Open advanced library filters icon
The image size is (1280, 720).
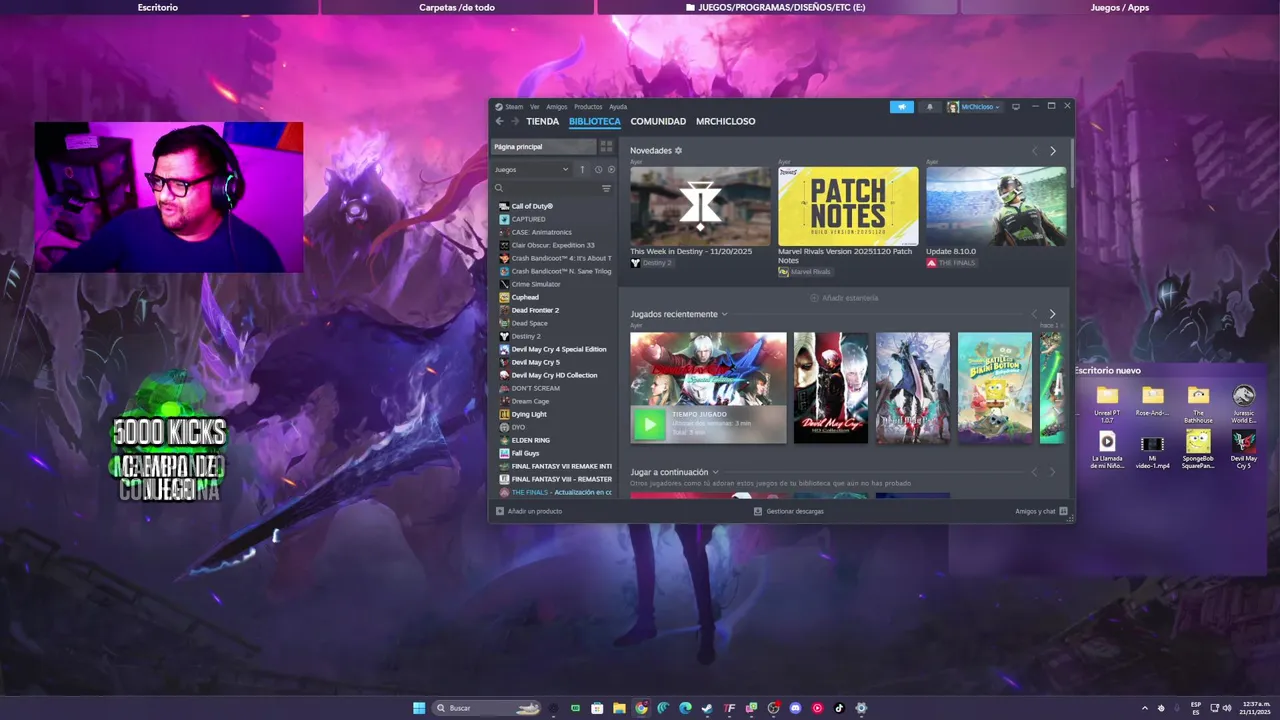point(606,188)
